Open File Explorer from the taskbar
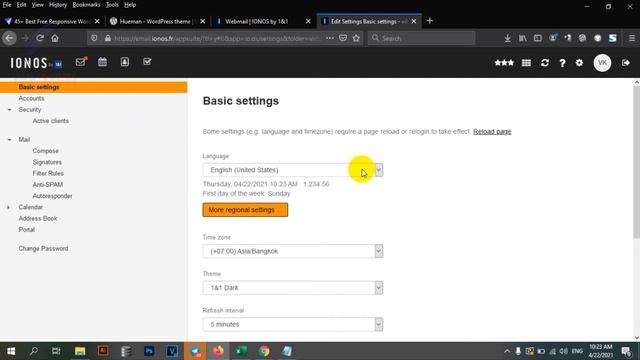 80,351
